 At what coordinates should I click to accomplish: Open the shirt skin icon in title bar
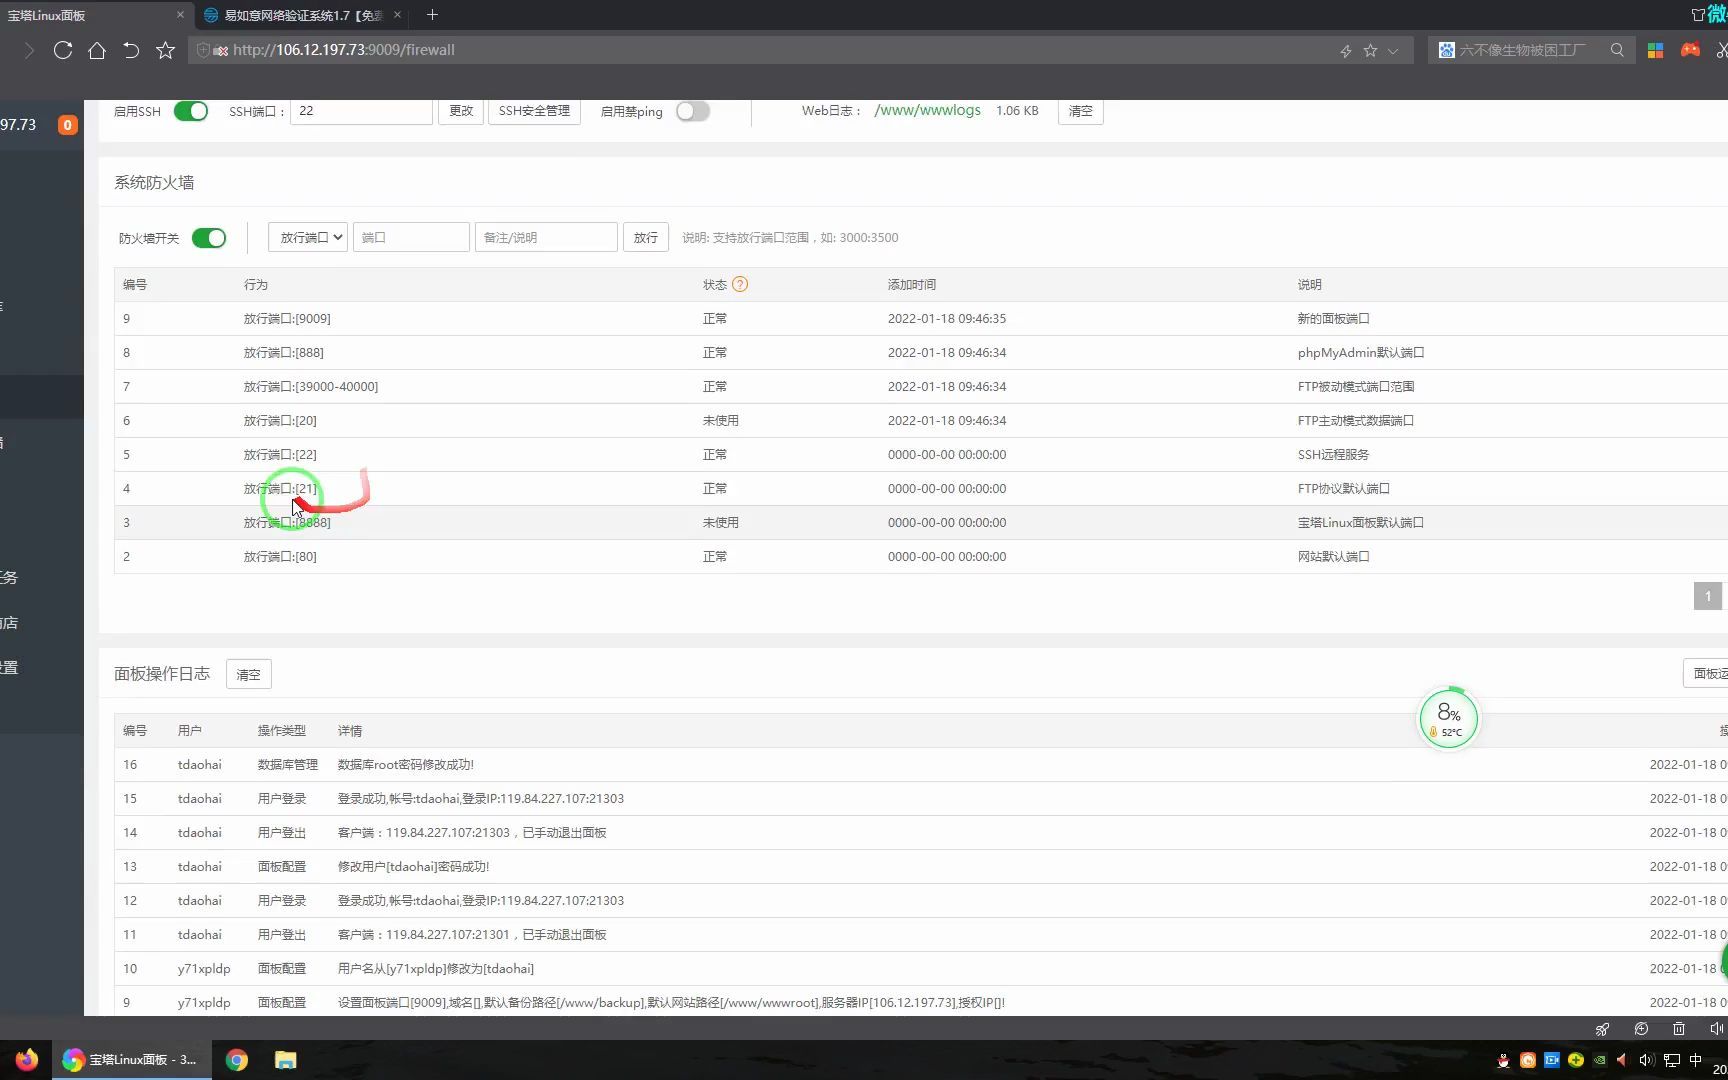(1698, 15)
